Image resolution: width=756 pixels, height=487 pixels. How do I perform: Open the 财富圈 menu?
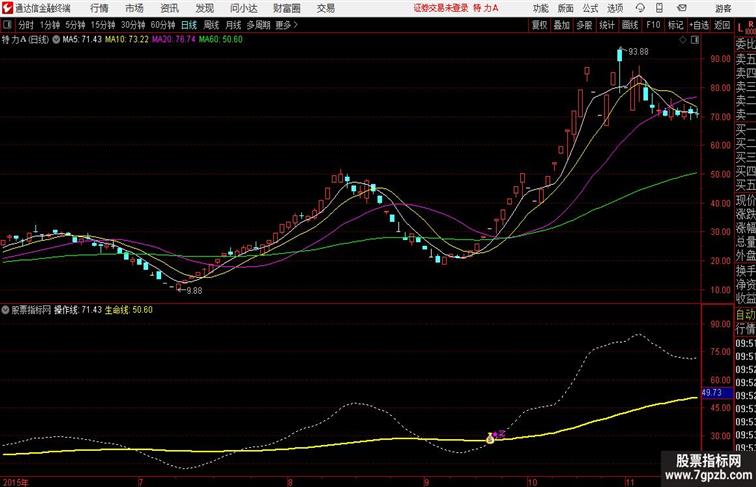click(x=286, y=8)
